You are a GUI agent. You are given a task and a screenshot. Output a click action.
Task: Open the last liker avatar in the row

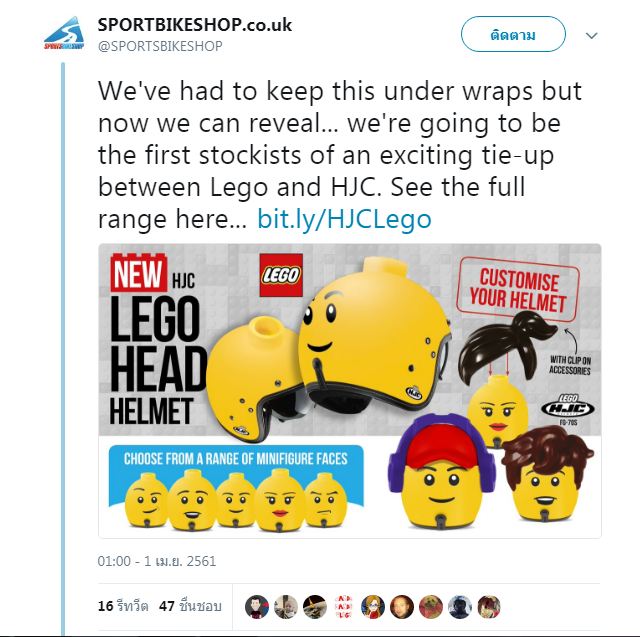489,607
